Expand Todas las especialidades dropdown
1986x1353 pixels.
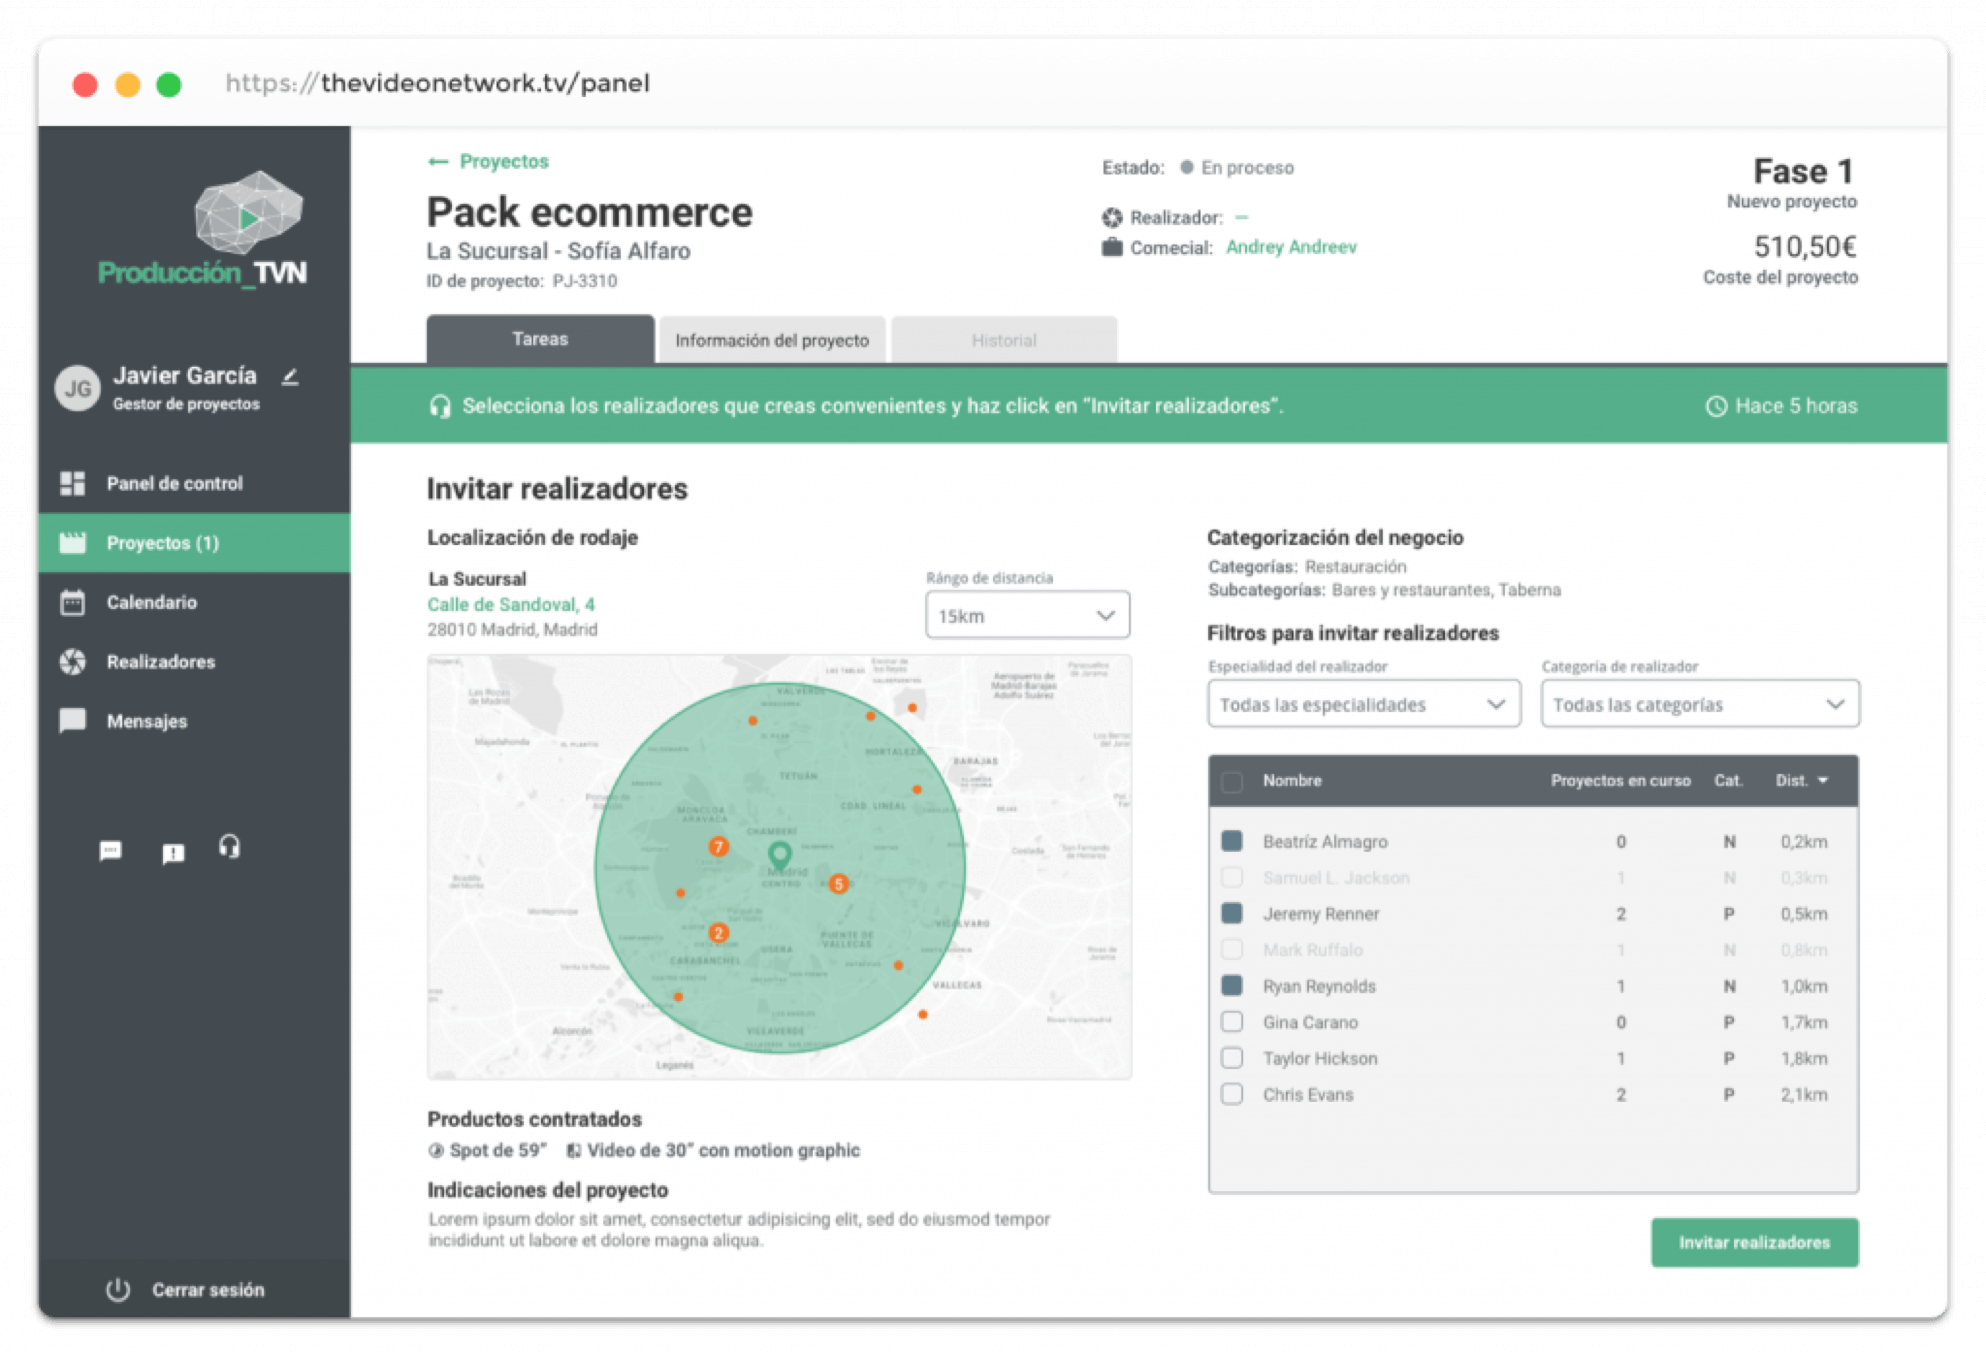coord(1363,704)
